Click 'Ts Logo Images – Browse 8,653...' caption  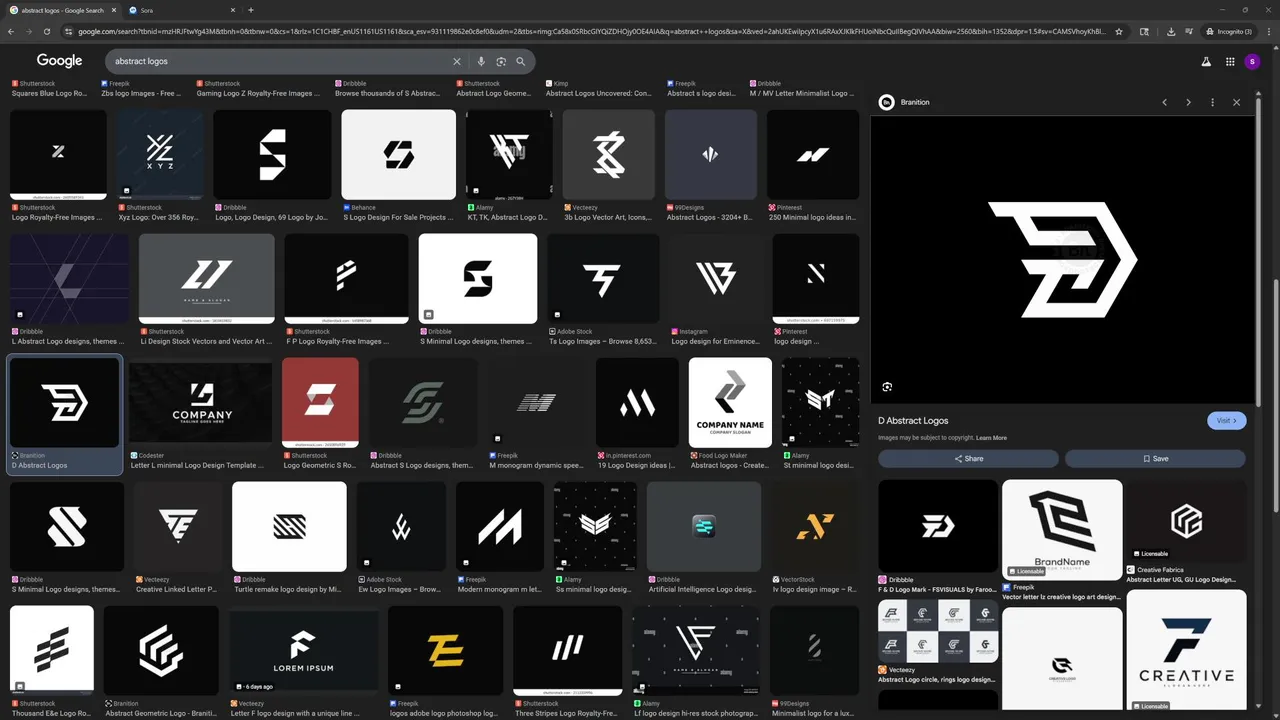tap(603, 341)
